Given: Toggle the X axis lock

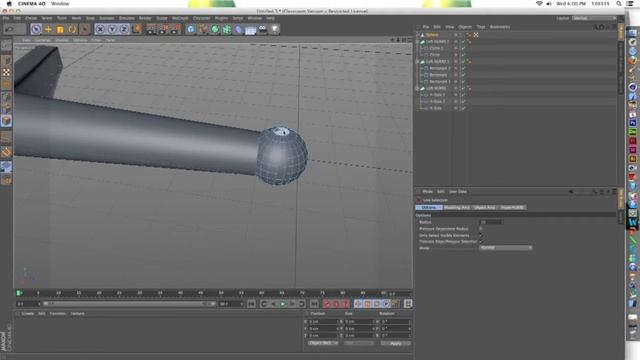Looking at the screenshot, I should [x=100, y=29].
